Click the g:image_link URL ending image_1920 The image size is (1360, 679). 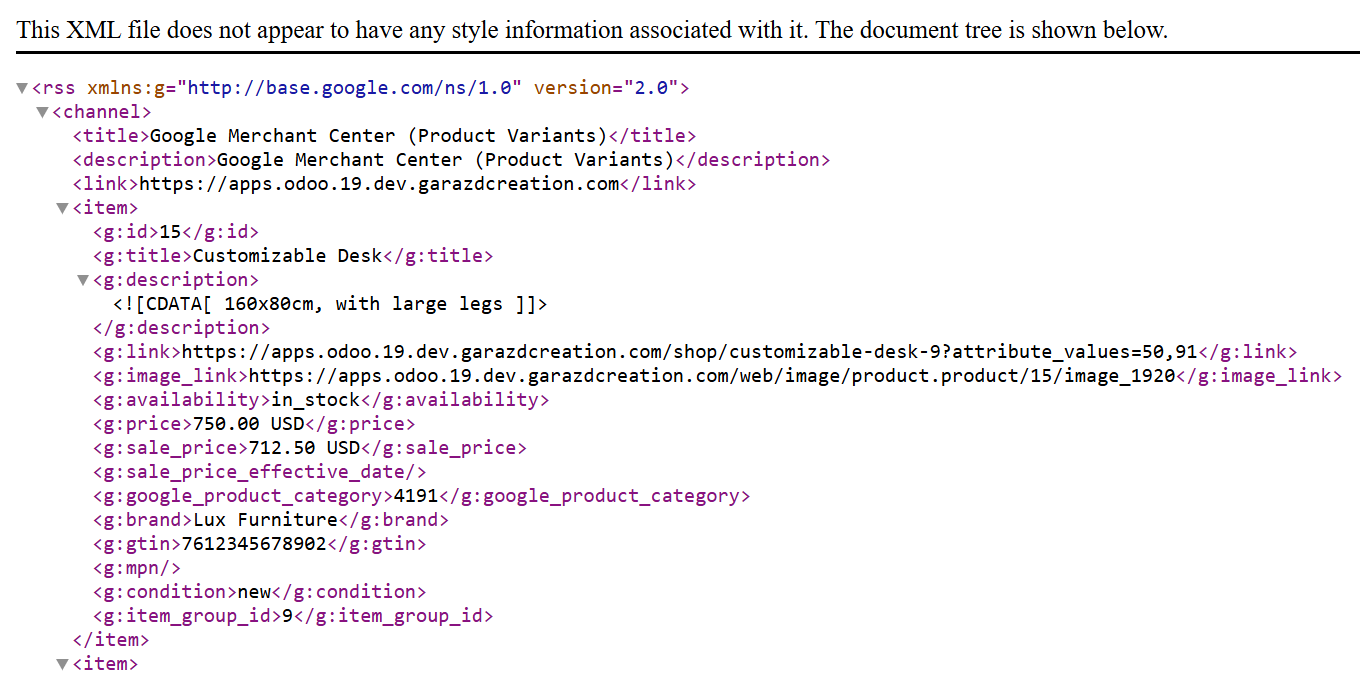[x=712, y=376]
